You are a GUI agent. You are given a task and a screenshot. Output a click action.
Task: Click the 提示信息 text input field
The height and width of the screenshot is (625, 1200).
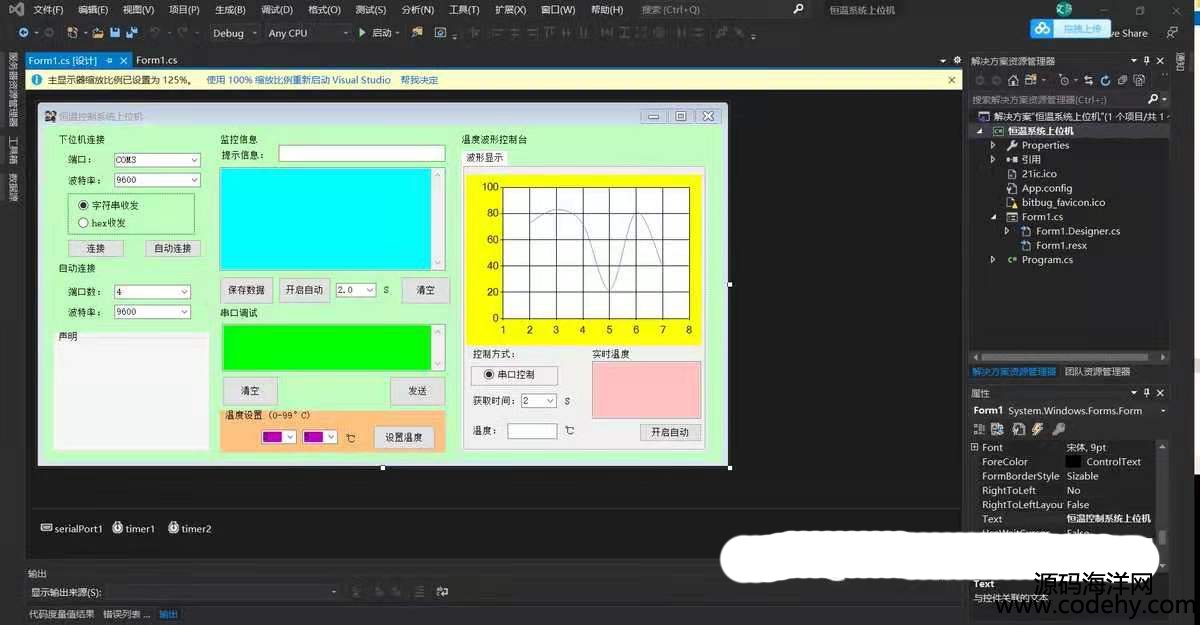(x=361, y=154)
